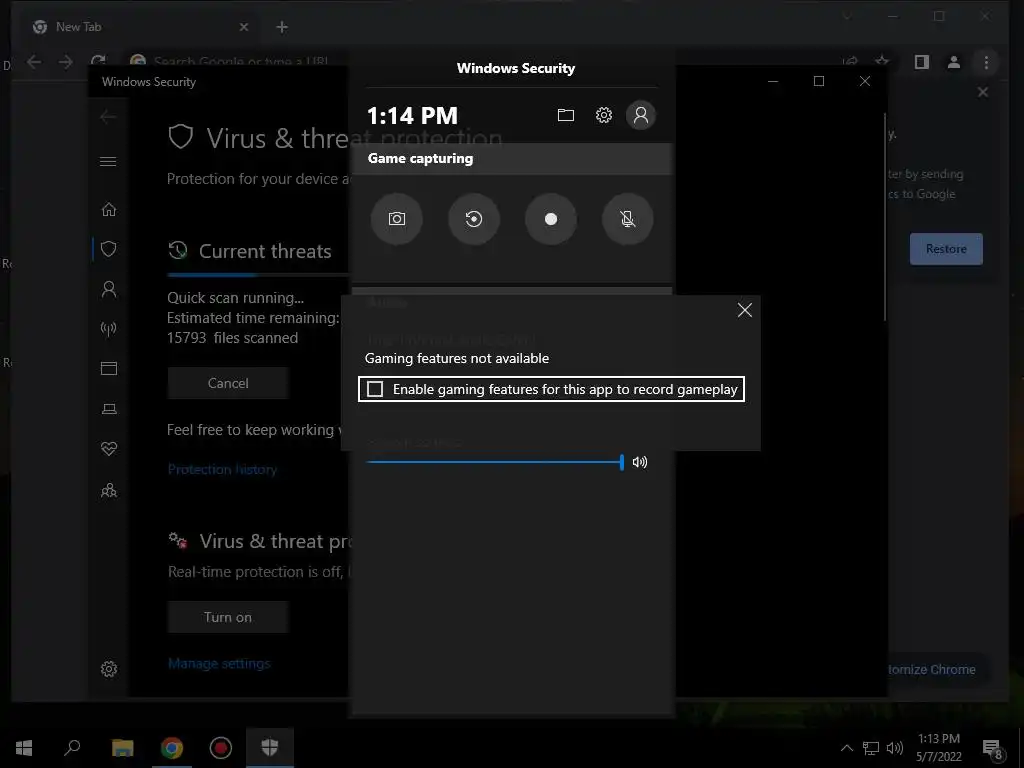Go forward in the Chrome window

coord(66,62)
